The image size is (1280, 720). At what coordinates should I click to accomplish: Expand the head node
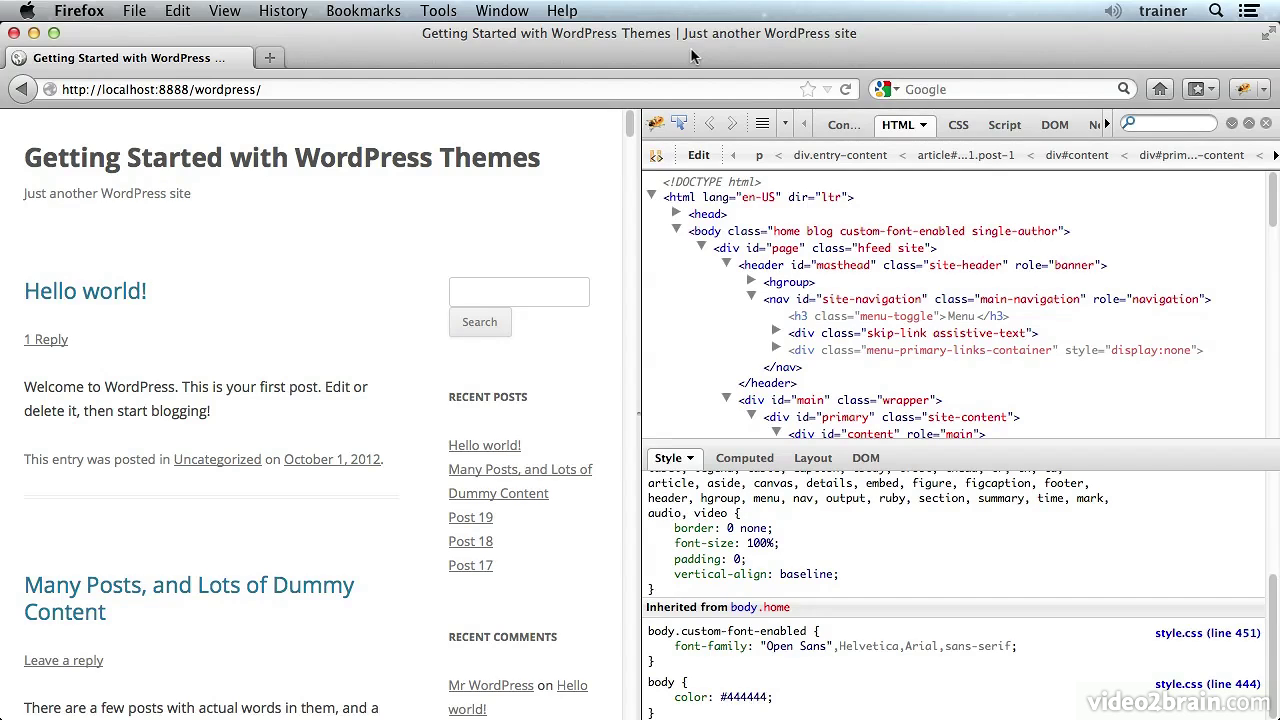click(677, 213)
